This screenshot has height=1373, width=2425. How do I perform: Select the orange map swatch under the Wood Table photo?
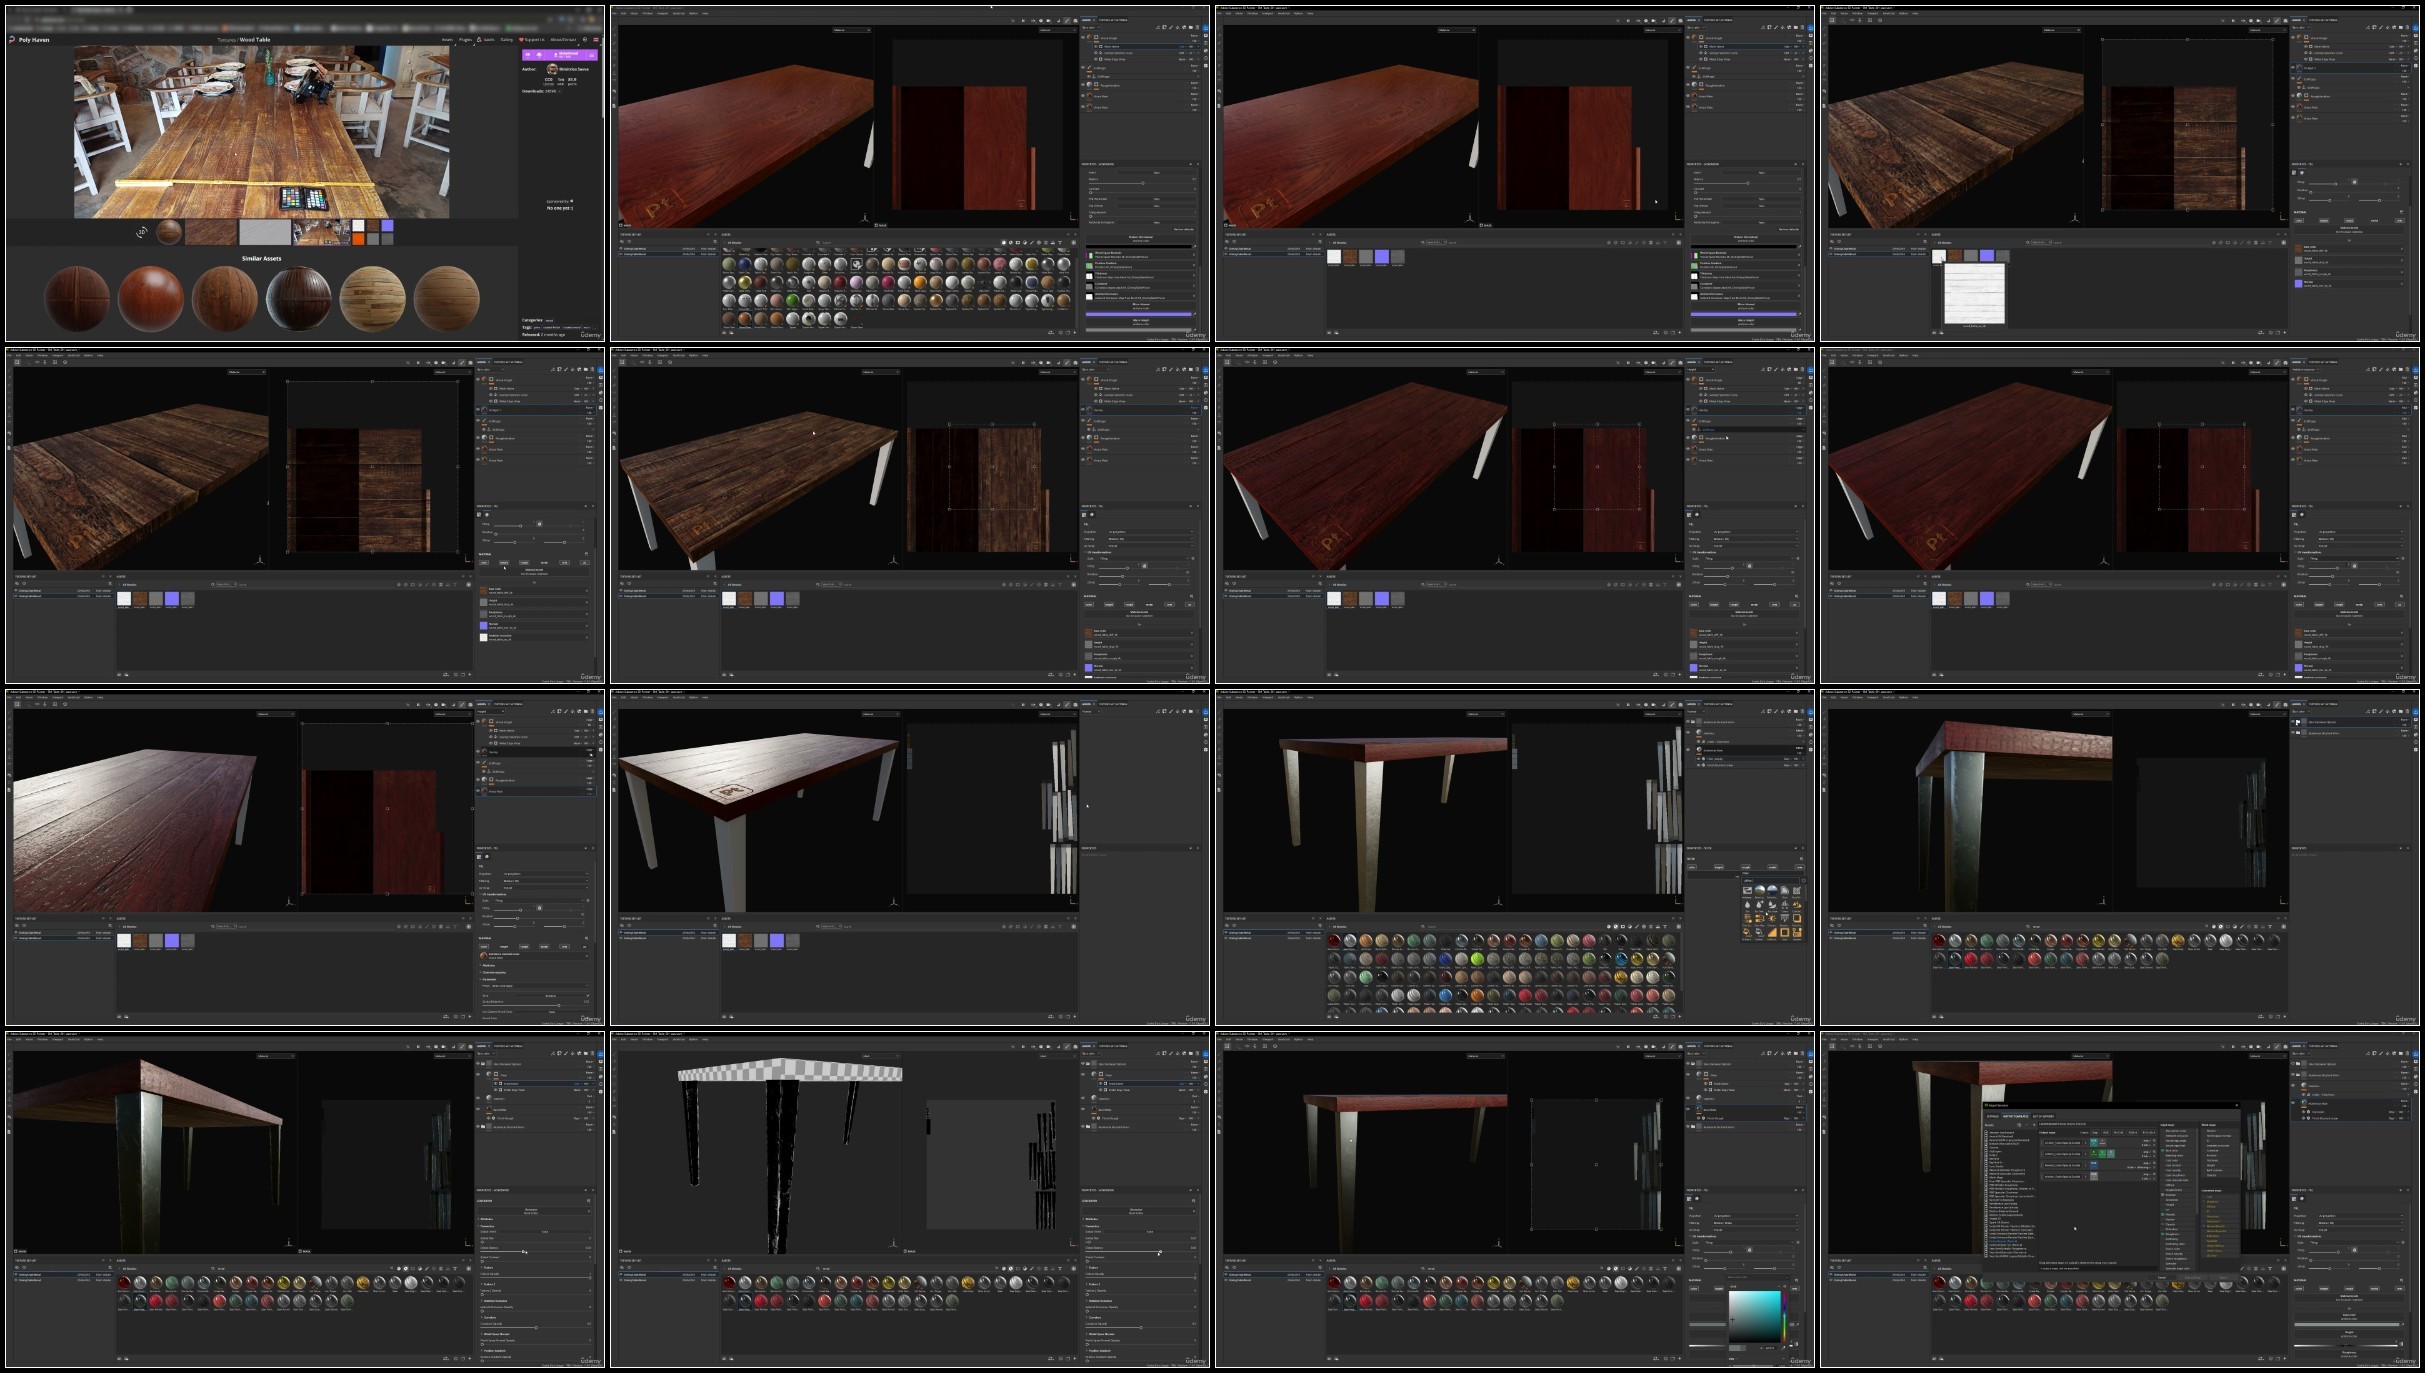[358, 239]
